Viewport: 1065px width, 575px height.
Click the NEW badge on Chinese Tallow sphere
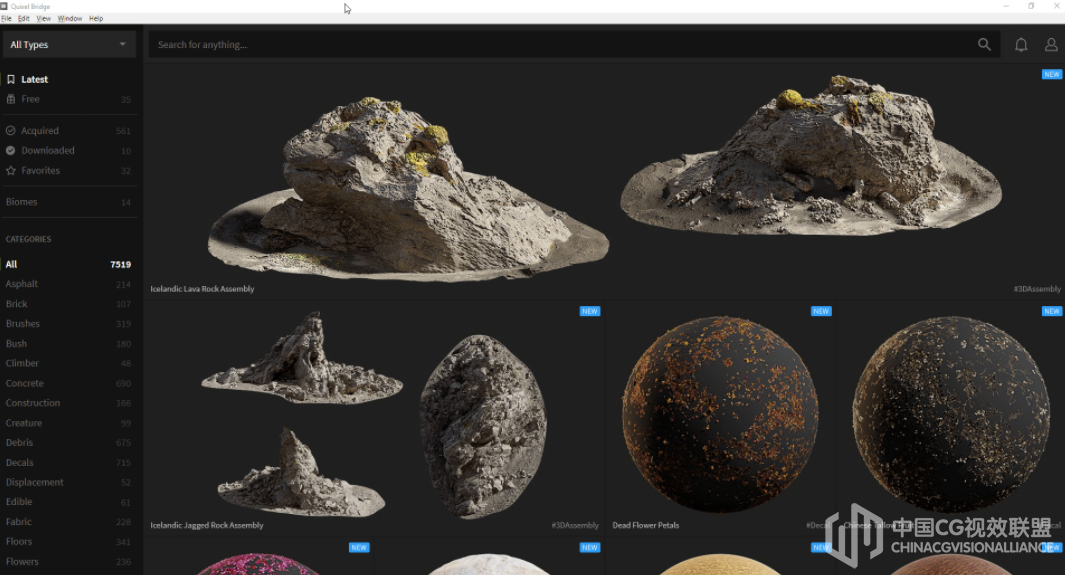click(1051, 311)
